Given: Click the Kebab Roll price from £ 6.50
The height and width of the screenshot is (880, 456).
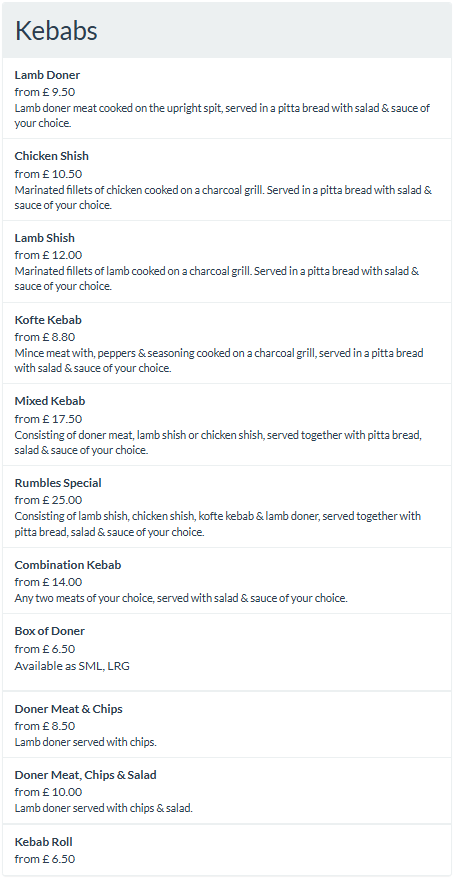Looking at the screenshot, I should 45,859.
